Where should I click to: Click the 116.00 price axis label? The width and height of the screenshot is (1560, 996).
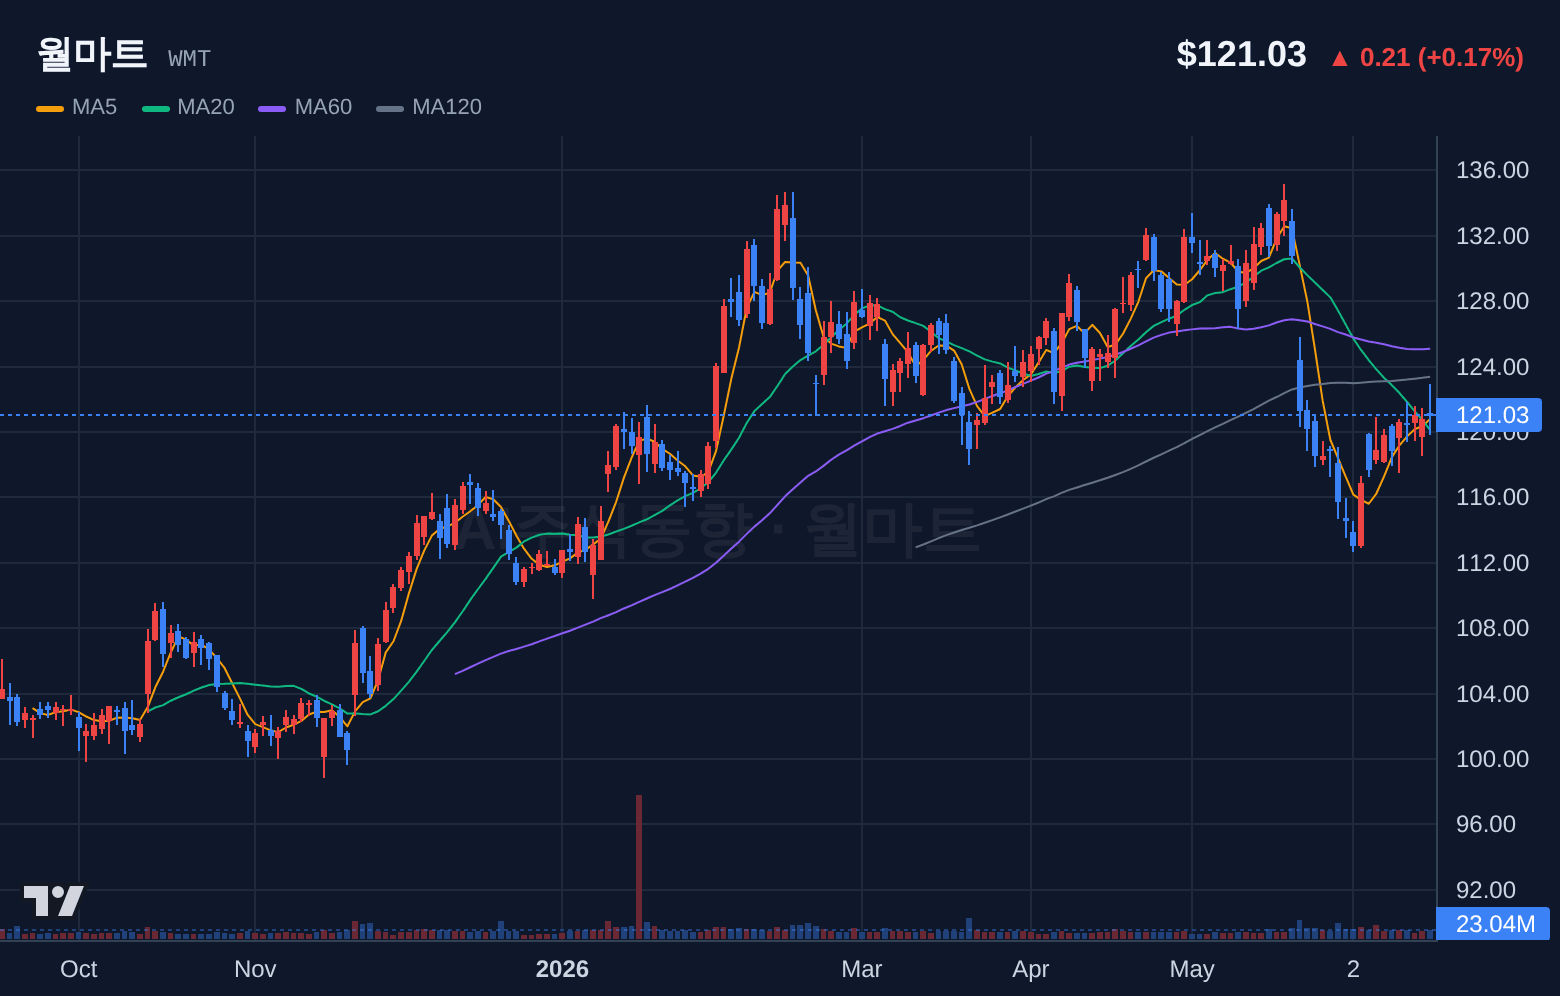point(1492,497)
